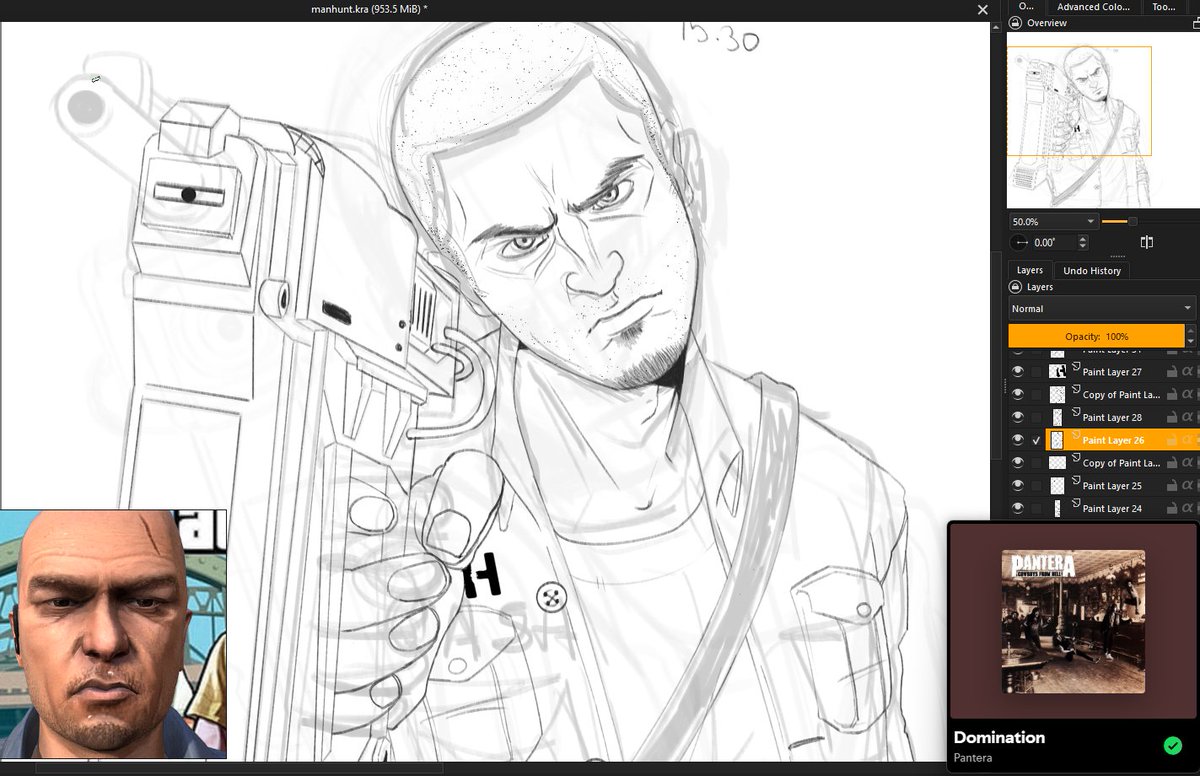Select Paint Layer 25 in the layer list
The height and width of the screenshot is (776, 1200).
[x=1112, y=486]
